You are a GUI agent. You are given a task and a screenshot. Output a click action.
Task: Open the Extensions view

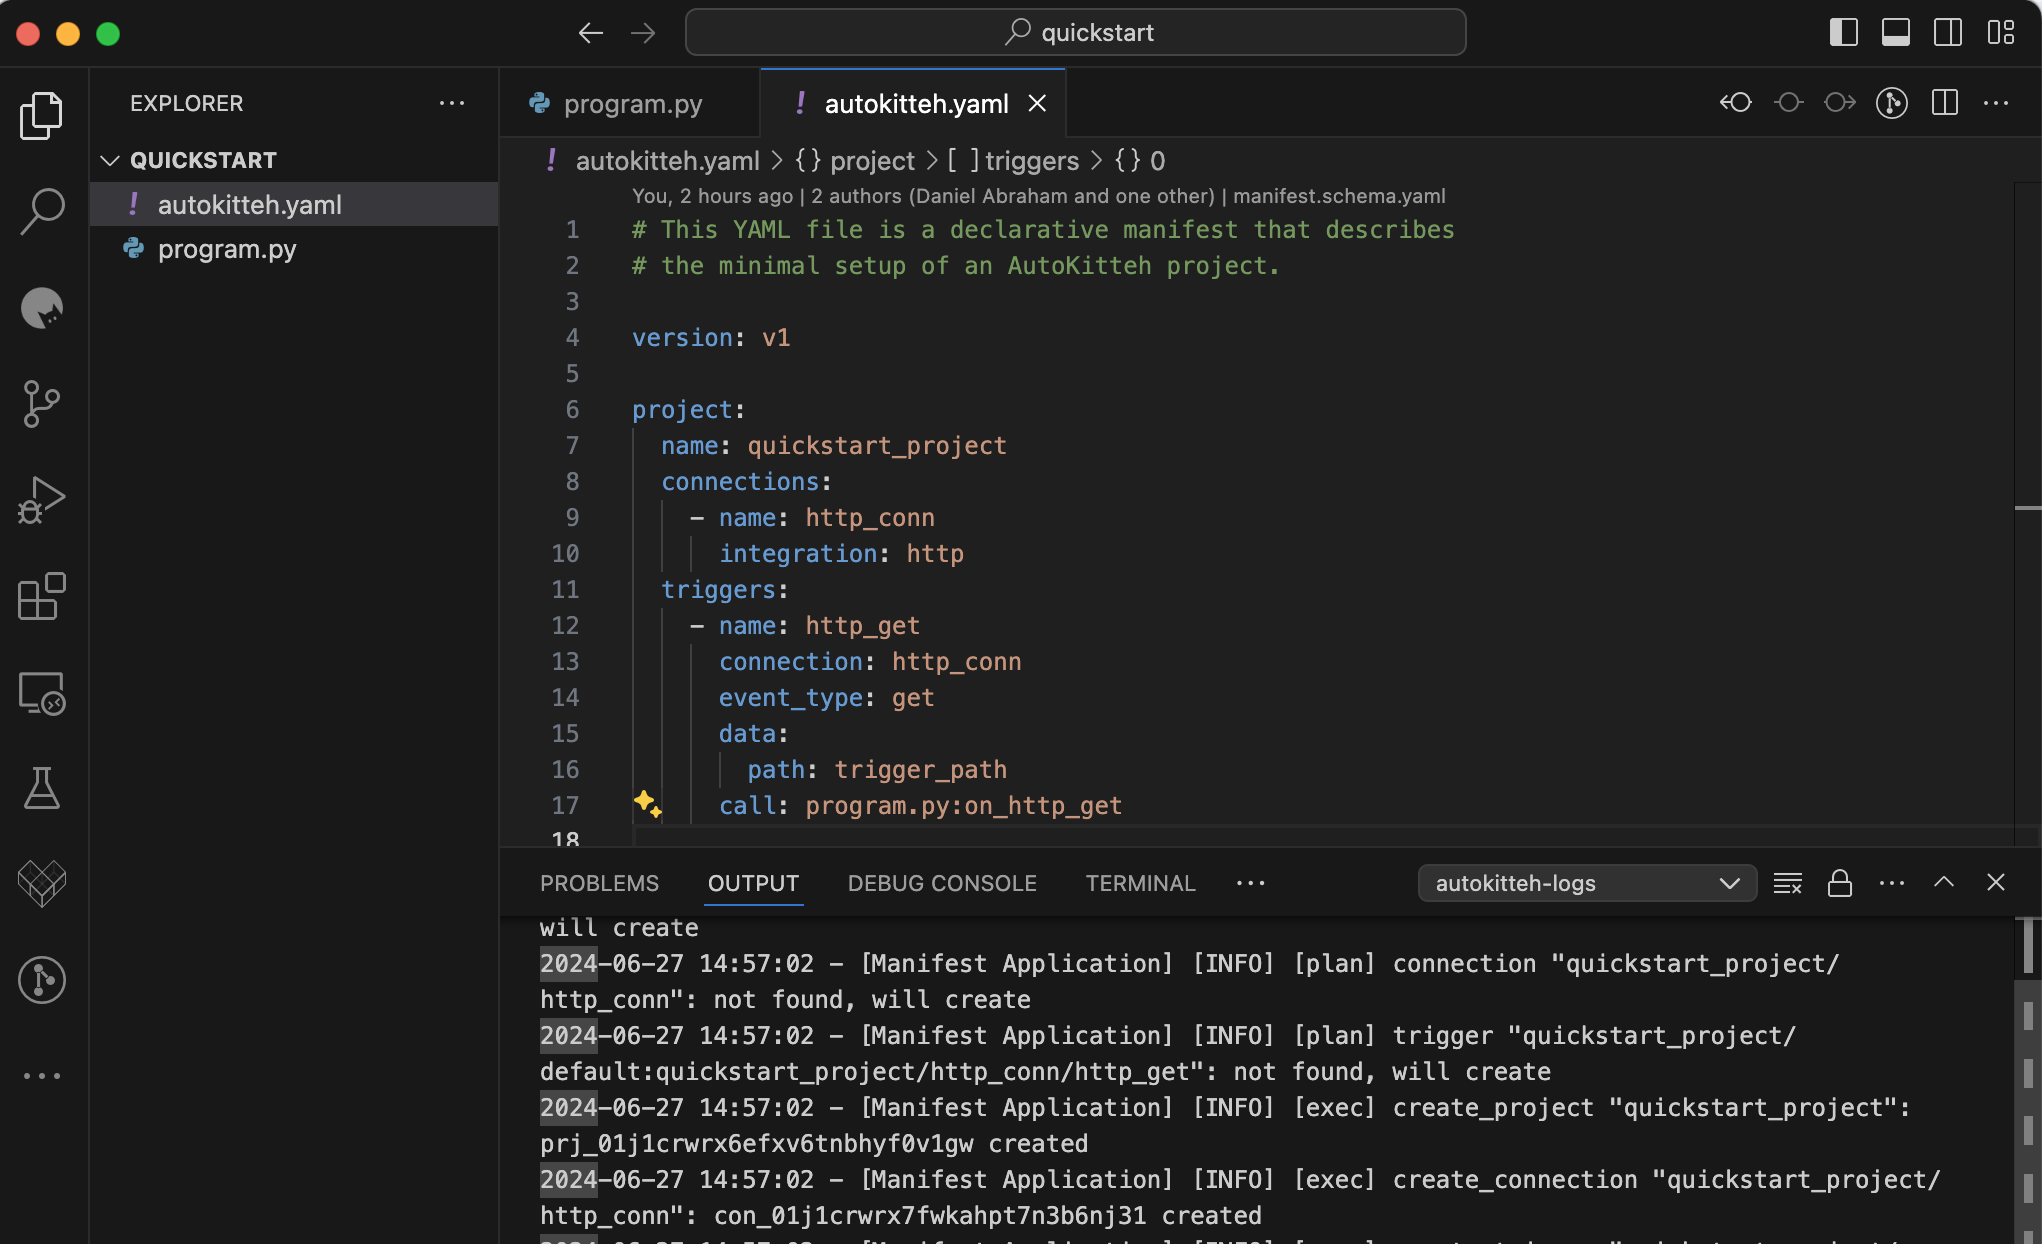tap(42, 596)
